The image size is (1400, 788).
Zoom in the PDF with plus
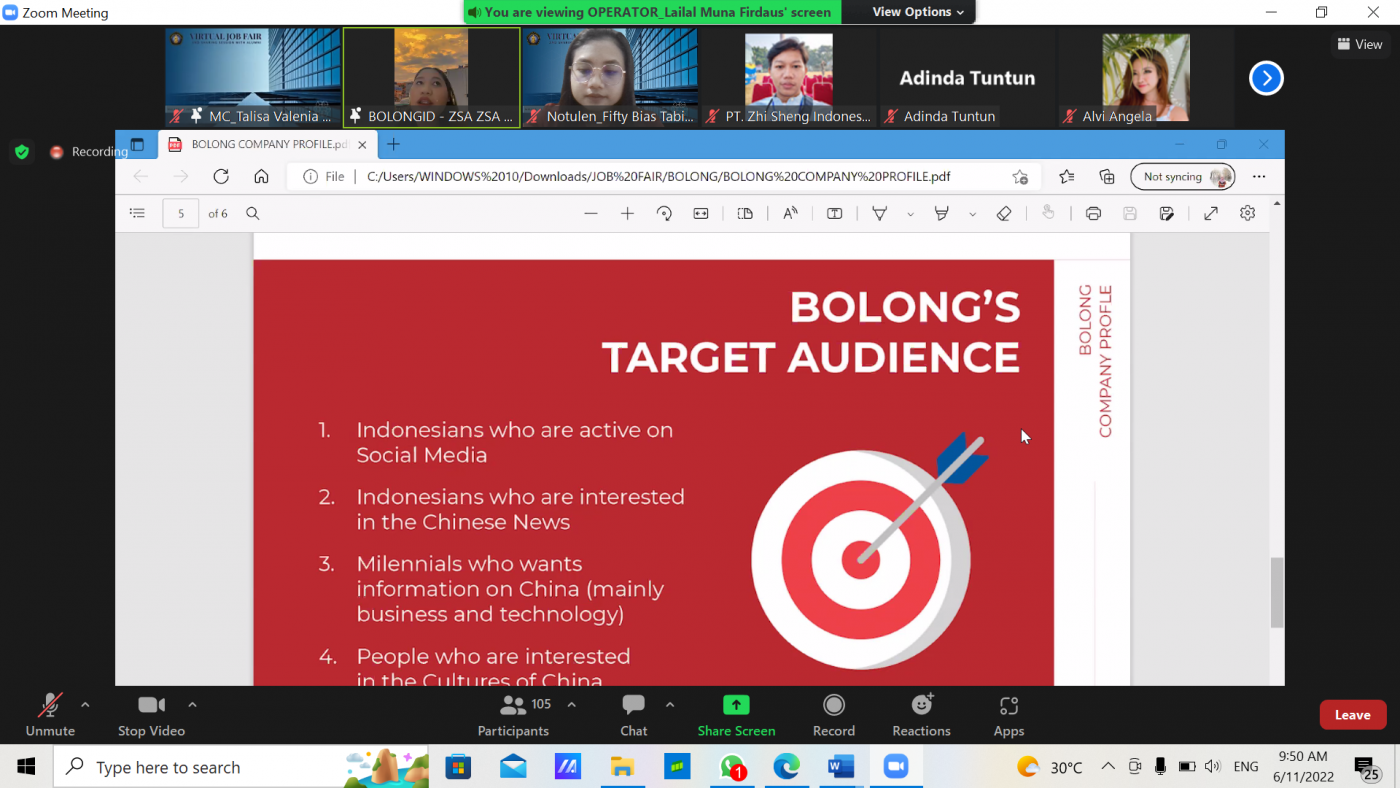pyautogui.click(x=627, y=213)
